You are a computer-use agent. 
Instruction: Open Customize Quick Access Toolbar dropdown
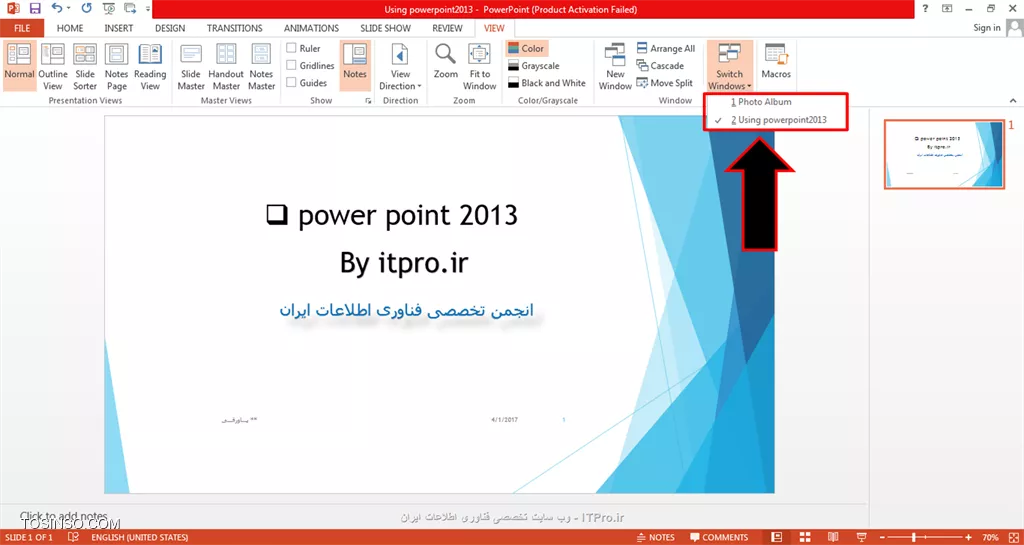point(148,9)
